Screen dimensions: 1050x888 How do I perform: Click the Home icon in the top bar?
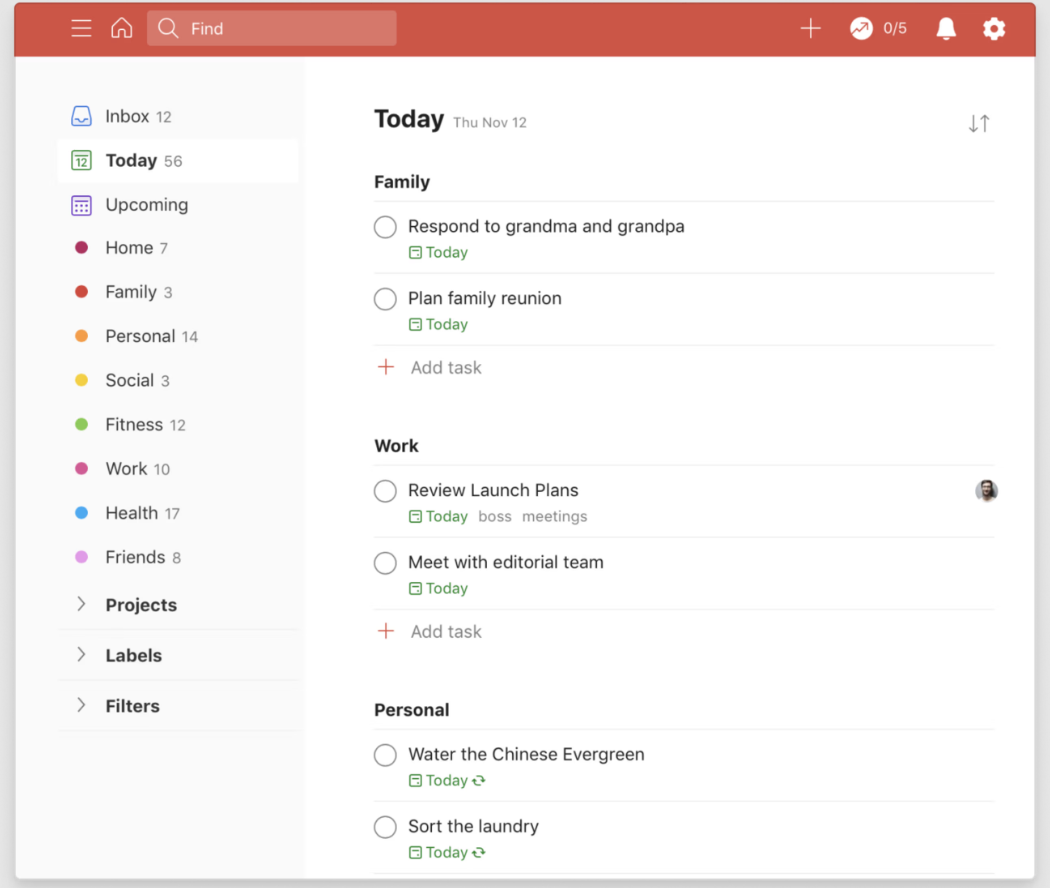point(121,28)
